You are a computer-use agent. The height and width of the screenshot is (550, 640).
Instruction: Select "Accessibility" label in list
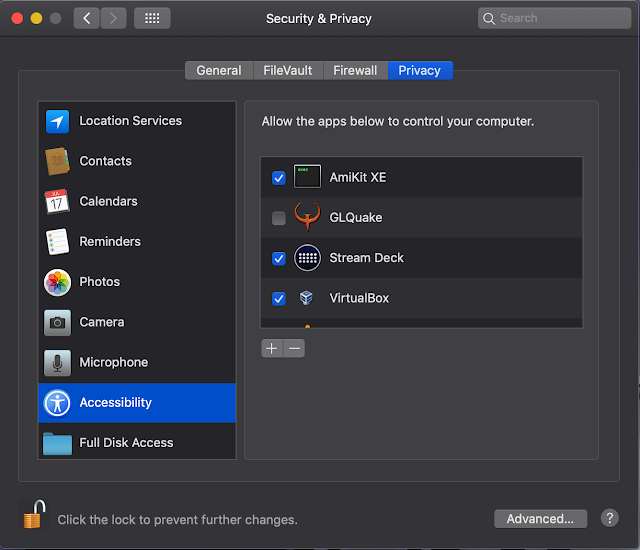point(116,403)
